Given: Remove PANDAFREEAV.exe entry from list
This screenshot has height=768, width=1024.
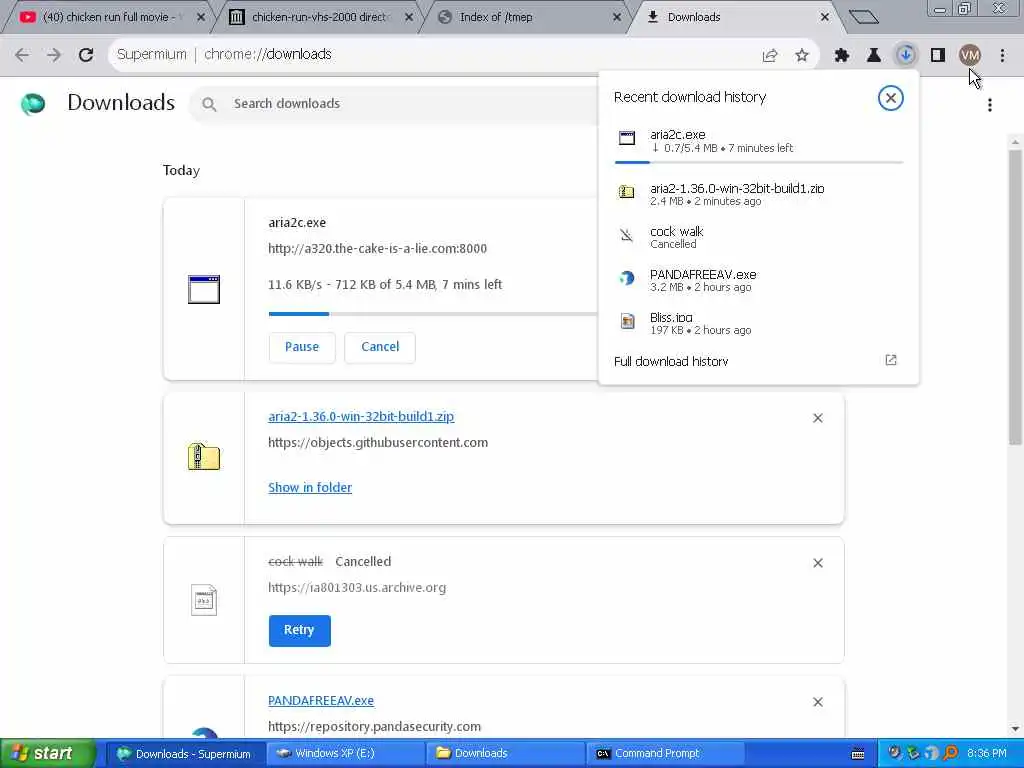Looking at the screenshot, I should click(818, 702).
